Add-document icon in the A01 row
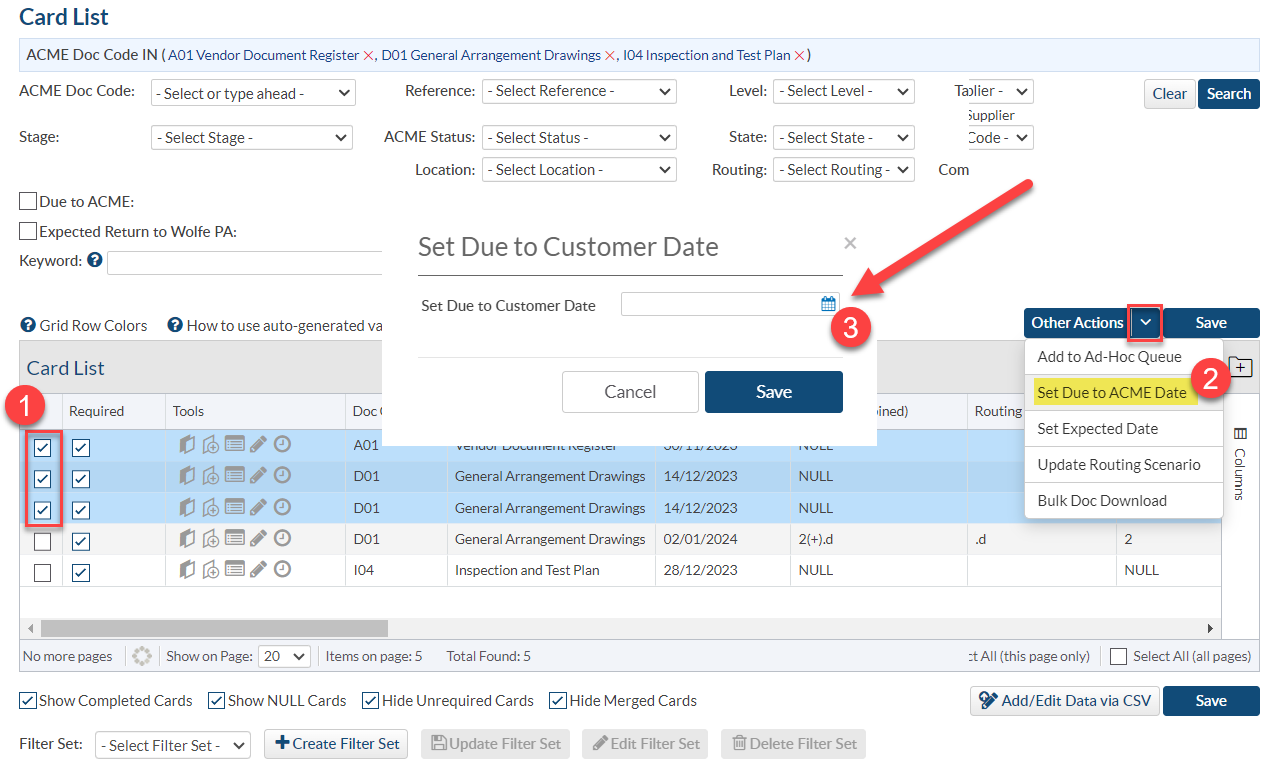This screenshot has height=764, width=1282. pos(210,444)
